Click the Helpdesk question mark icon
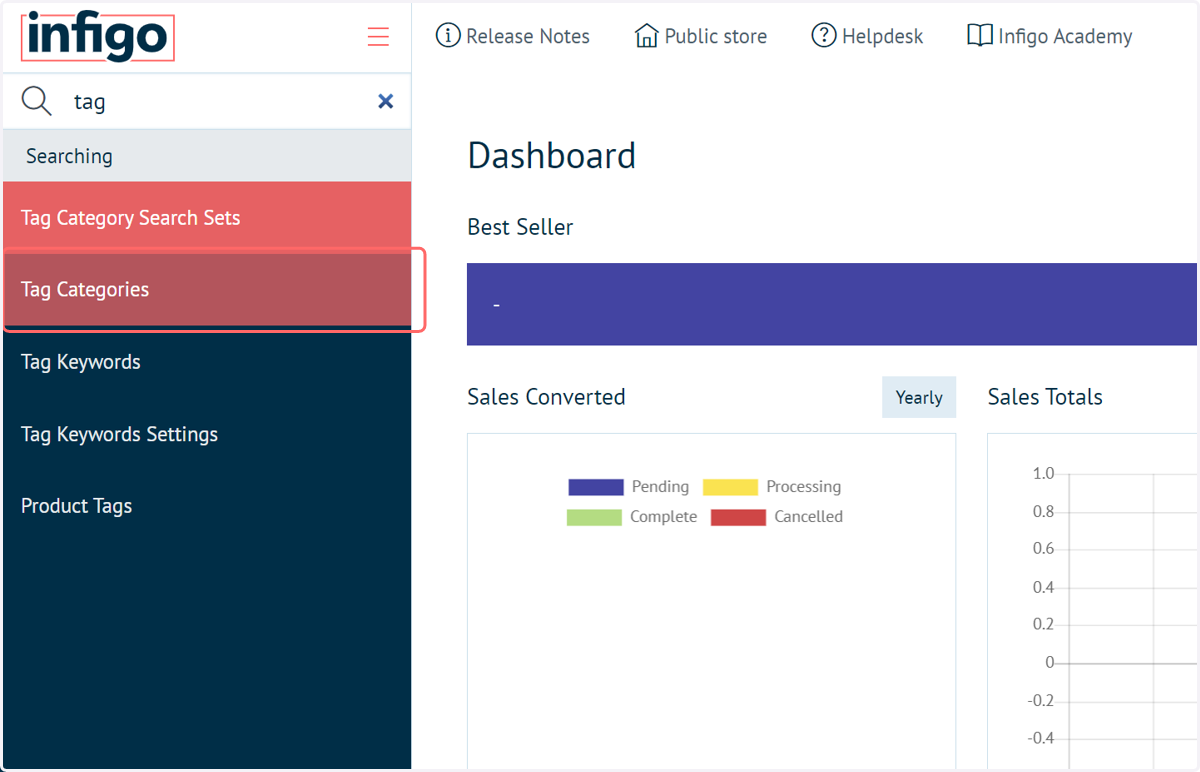Screen dimensions: 1200x772 tap(823, 36)
